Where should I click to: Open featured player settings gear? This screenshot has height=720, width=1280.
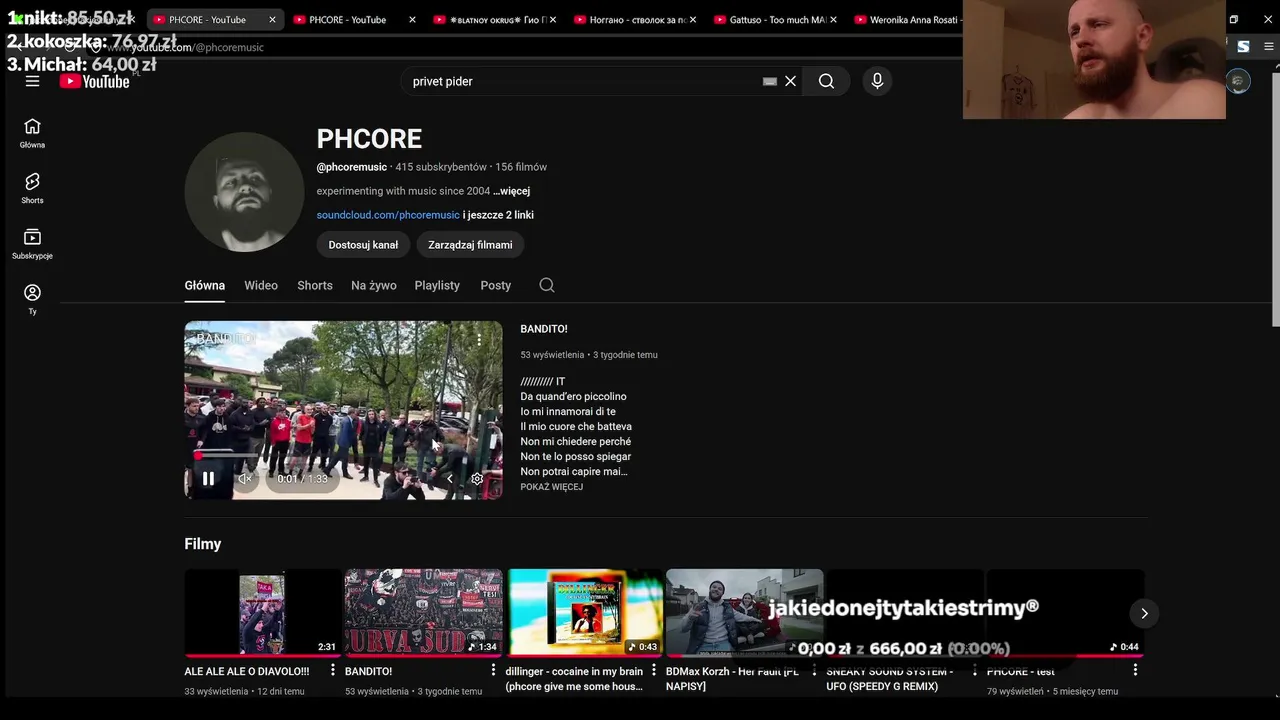click(x=477, y=479)
